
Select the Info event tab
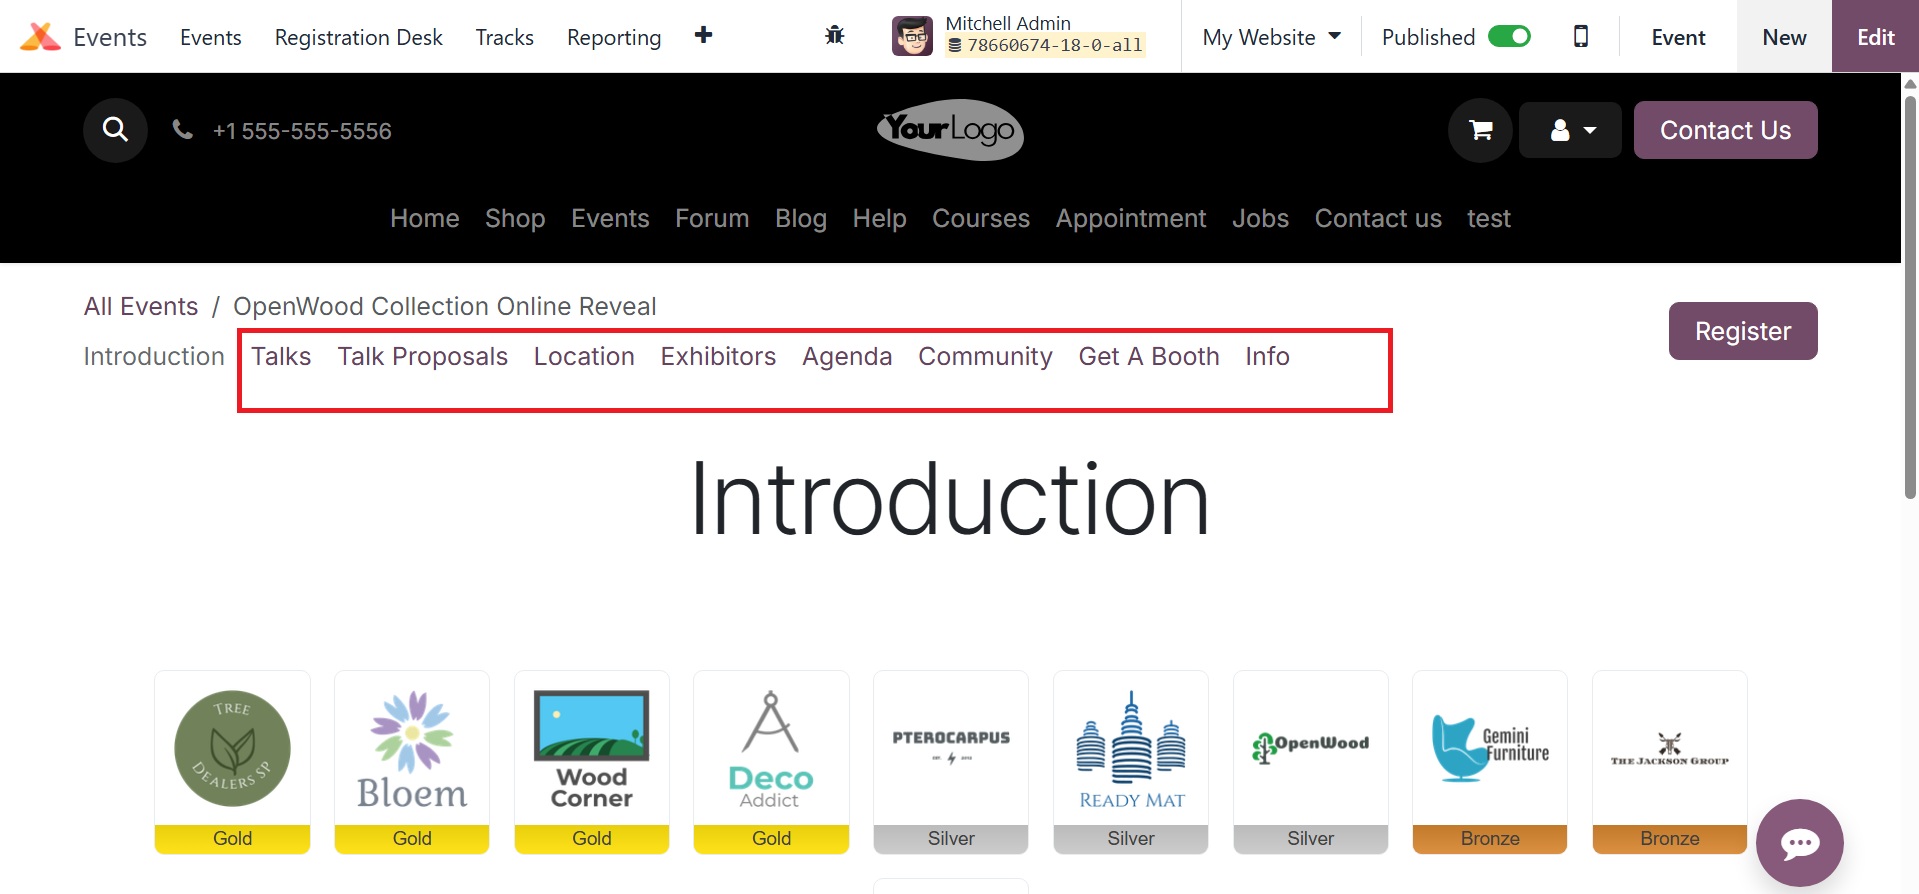pyautogui.click(x=1267, y=356)
